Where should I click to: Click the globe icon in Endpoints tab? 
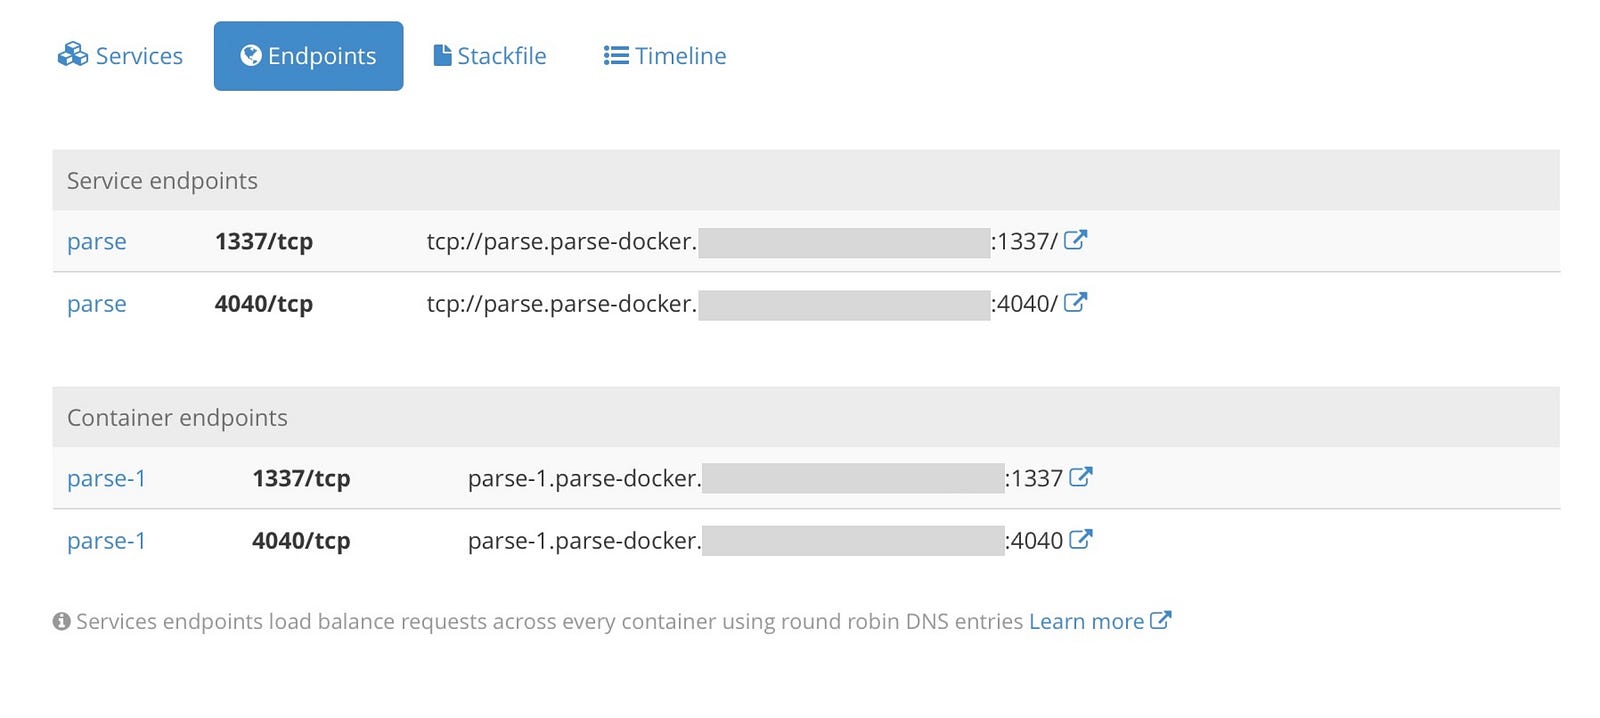point(251,55)
